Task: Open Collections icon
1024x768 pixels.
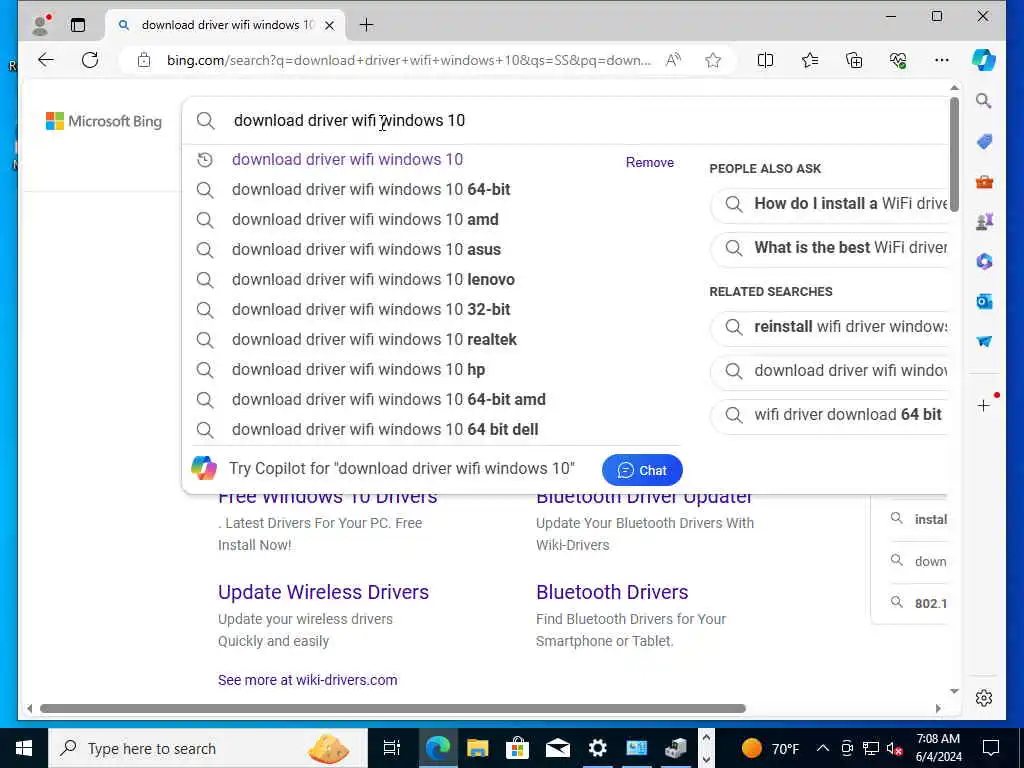Action: click(x=854, y=60)
